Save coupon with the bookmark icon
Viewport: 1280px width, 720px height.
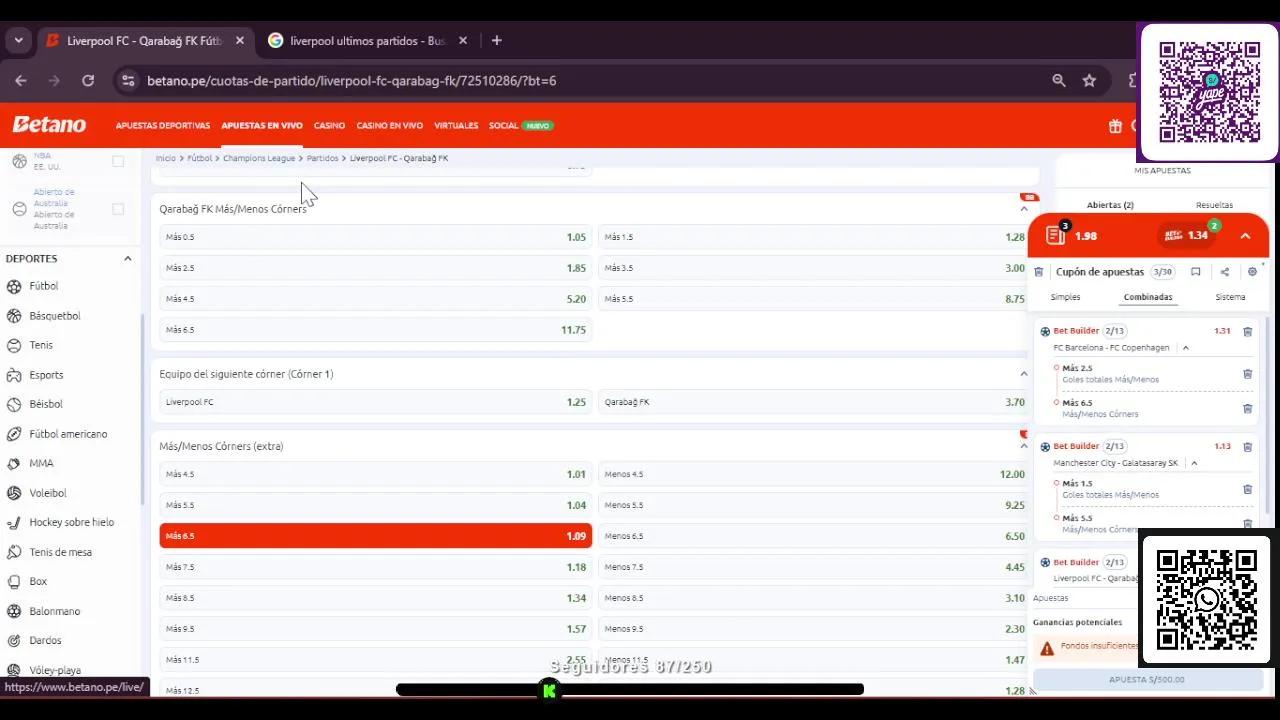coord(1195,272)
